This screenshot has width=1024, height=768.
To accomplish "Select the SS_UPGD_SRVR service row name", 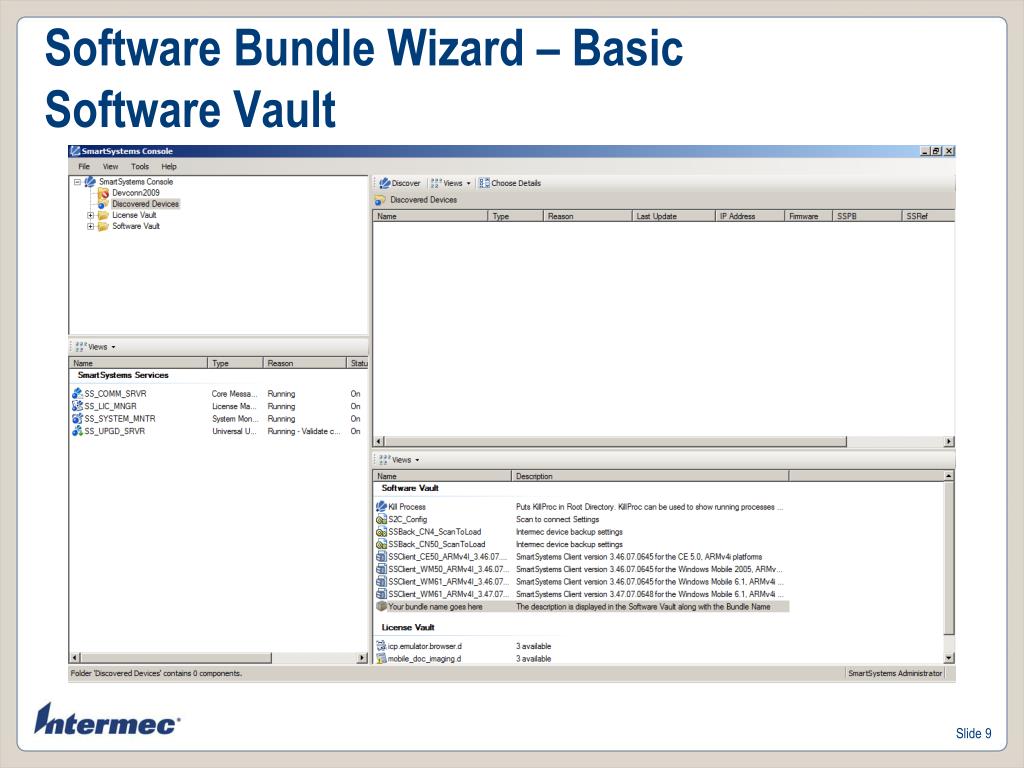I will [115, 431].
